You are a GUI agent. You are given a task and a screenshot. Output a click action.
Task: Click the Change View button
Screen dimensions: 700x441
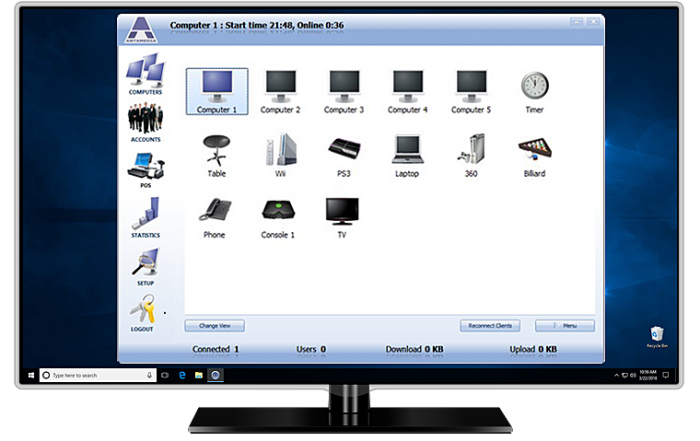(215, 326)
